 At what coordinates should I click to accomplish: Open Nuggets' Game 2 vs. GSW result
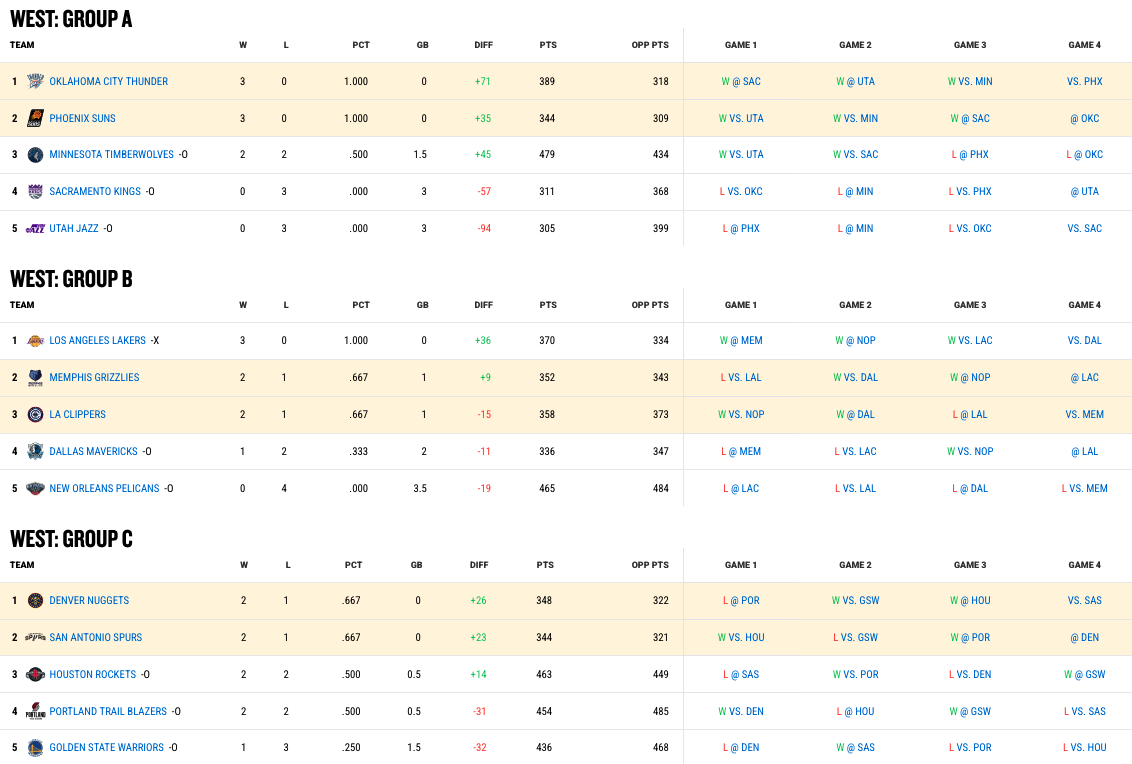click(855, 600)
